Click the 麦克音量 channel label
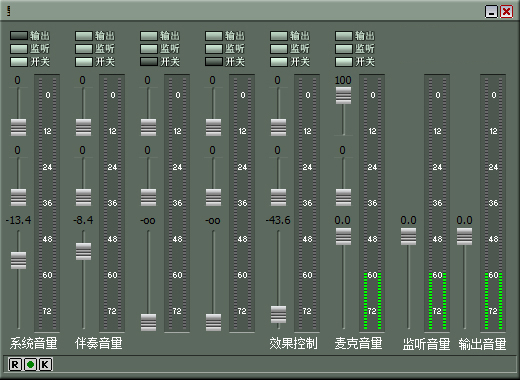The width and height of the screenshot is (520, 380). (358, 343)
